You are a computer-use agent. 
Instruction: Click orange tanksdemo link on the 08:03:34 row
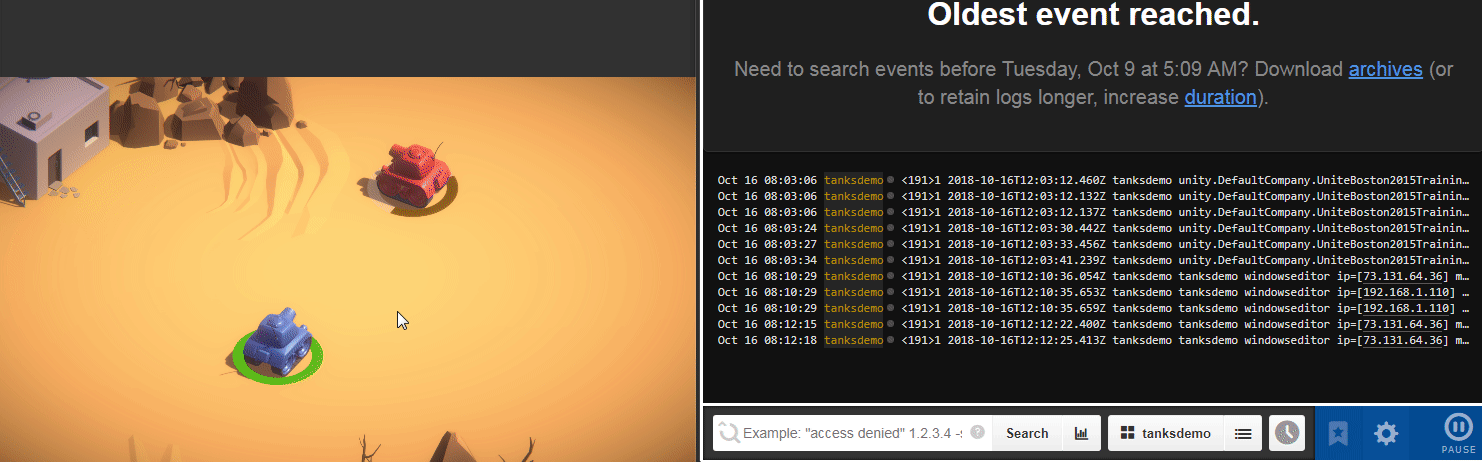(853, 260)
